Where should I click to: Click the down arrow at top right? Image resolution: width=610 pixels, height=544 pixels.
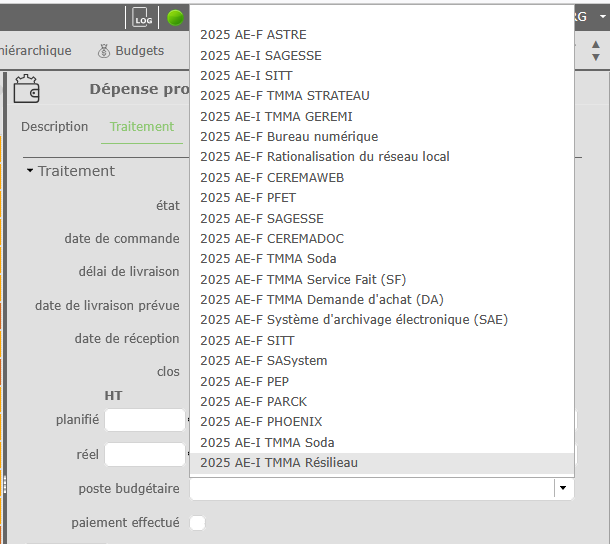tap(596, 57)
